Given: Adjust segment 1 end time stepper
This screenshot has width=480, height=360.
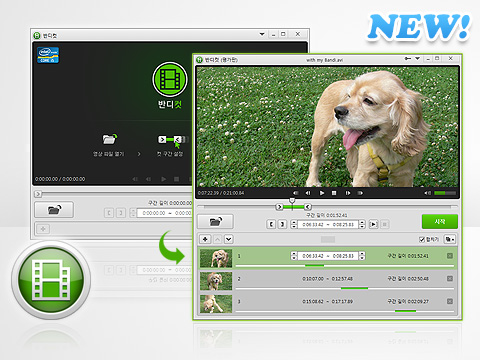Looking at the screenshot, I should click(x=362, y=256).
